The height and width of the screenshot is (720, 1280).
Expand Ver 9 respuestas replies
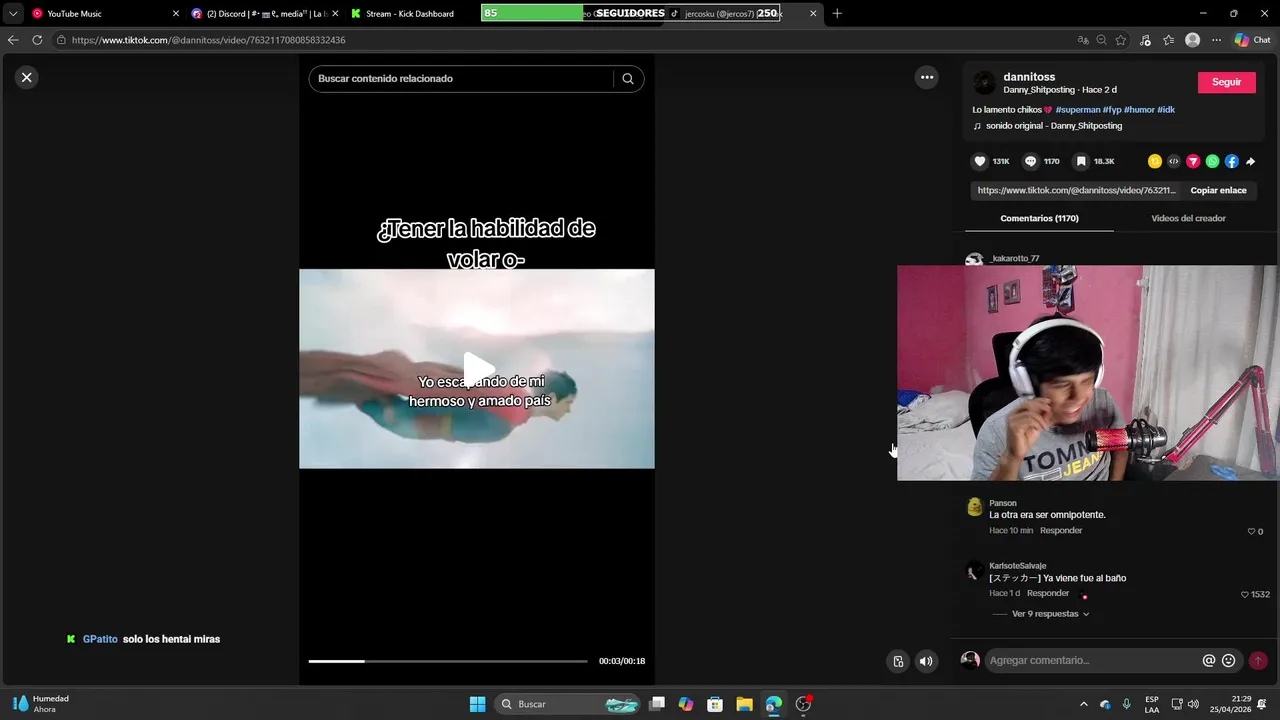tap(1050, 614)
